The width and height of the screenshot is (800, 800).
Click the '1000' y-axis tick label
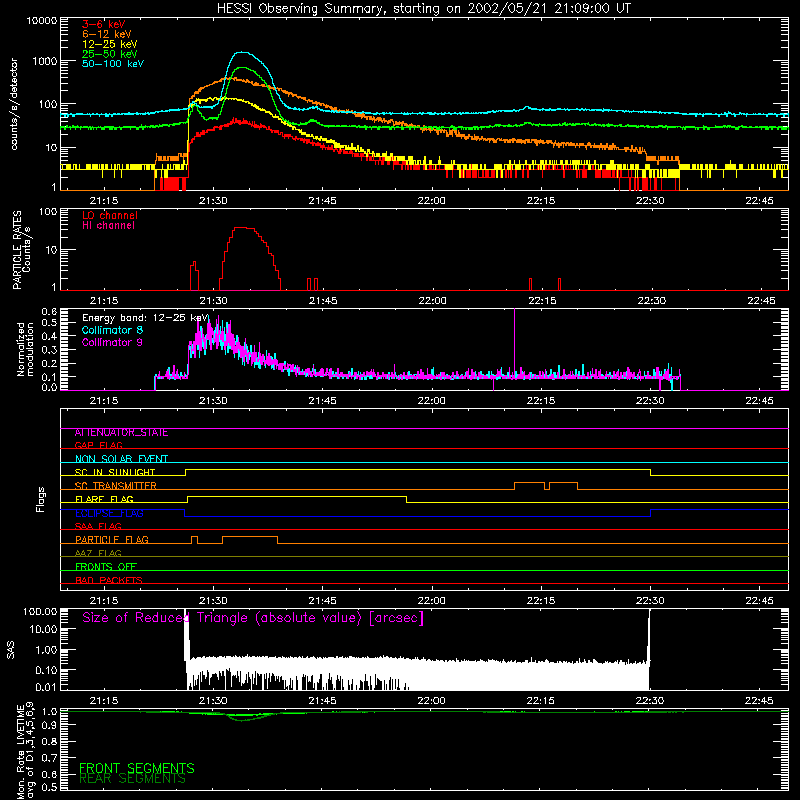pyautogui.click(x=45, y=61)
